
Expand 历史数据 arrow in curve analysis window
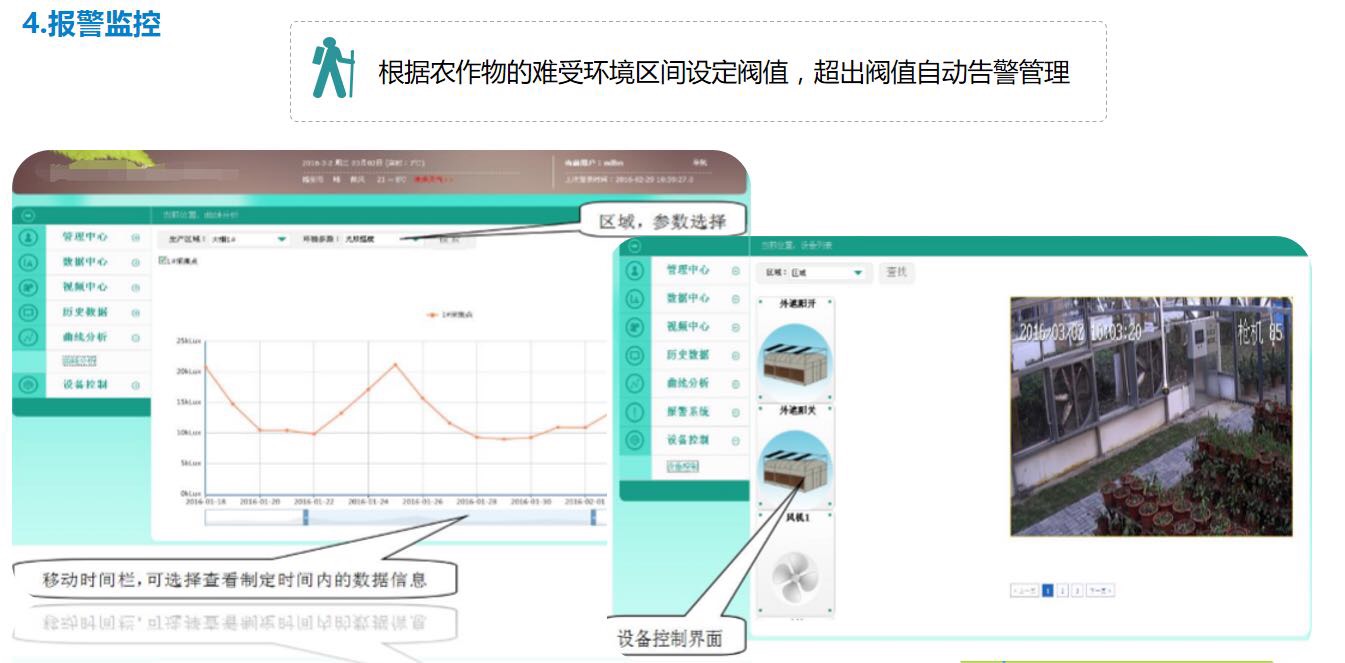pyautogui.click(x=135, y=312)
